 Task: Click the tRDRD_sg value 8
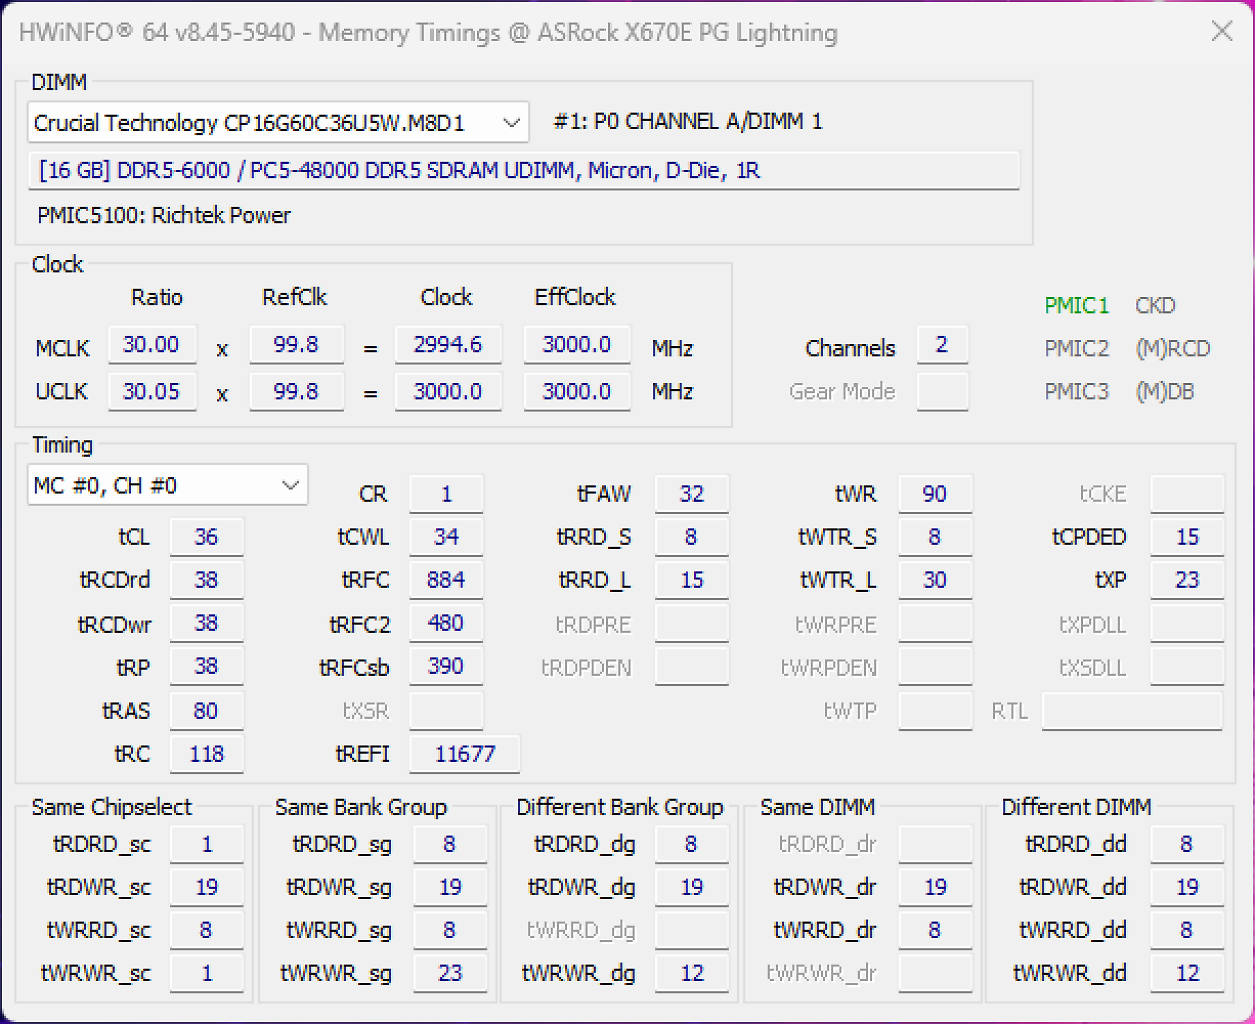450,844
